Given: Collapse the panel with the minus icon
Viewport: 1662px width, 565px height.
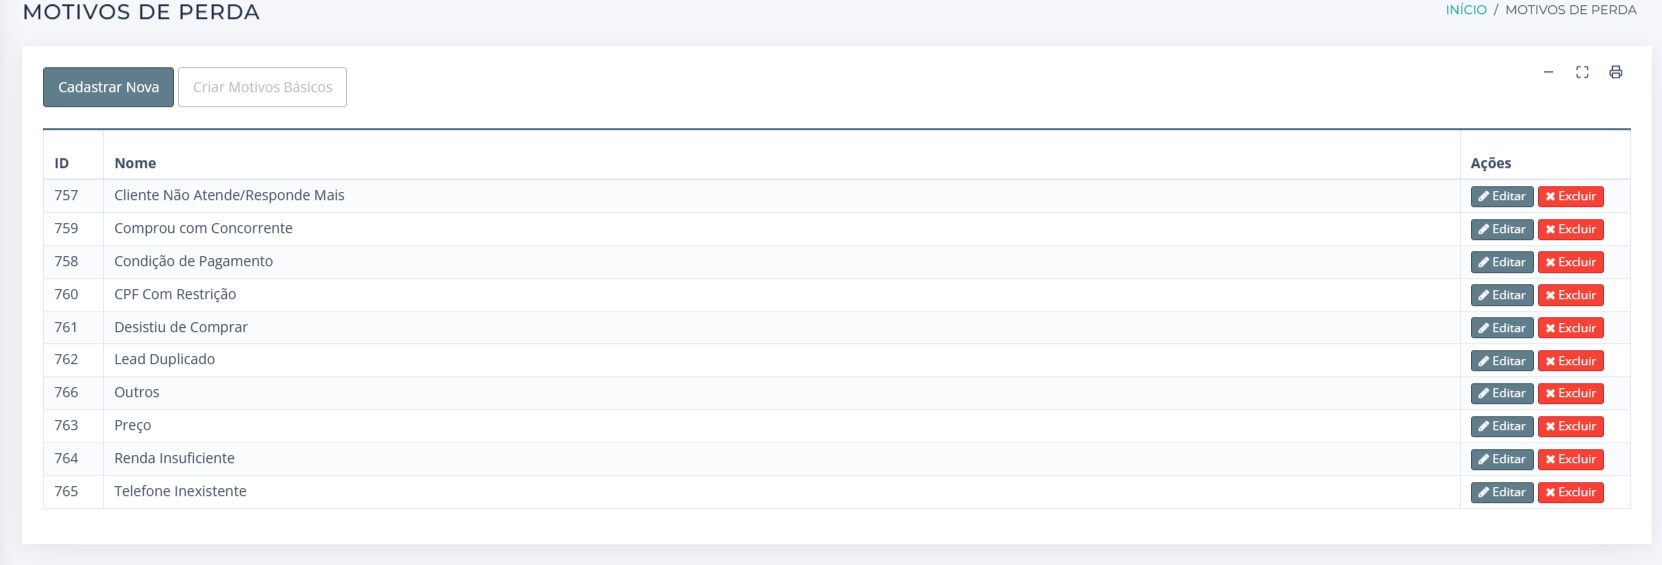Looking at the screenshot, I should click(1548, 72).
